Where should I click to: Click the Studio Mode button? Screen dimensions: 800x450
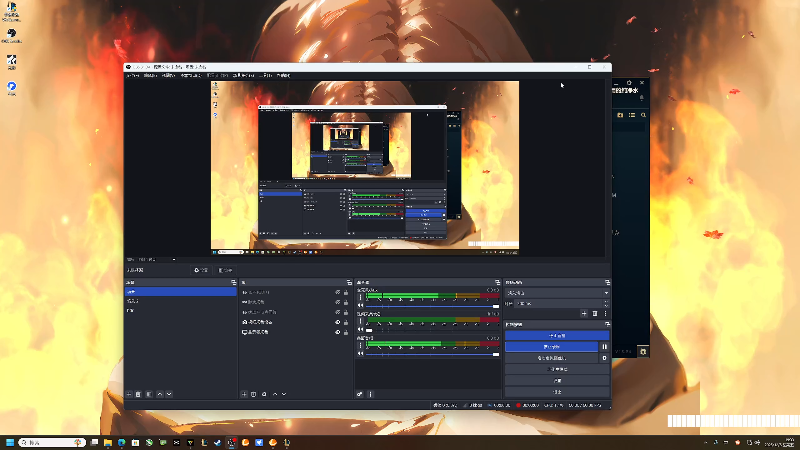(x=557, y=369)
